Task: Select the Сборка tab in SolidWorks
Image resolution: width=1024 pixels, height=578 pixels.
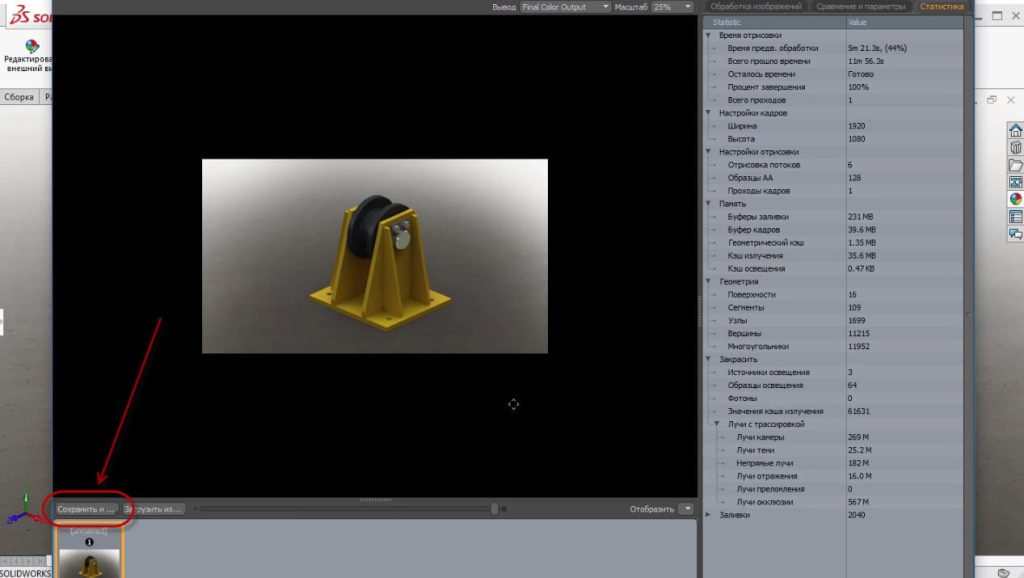Action: click(19, 97)
